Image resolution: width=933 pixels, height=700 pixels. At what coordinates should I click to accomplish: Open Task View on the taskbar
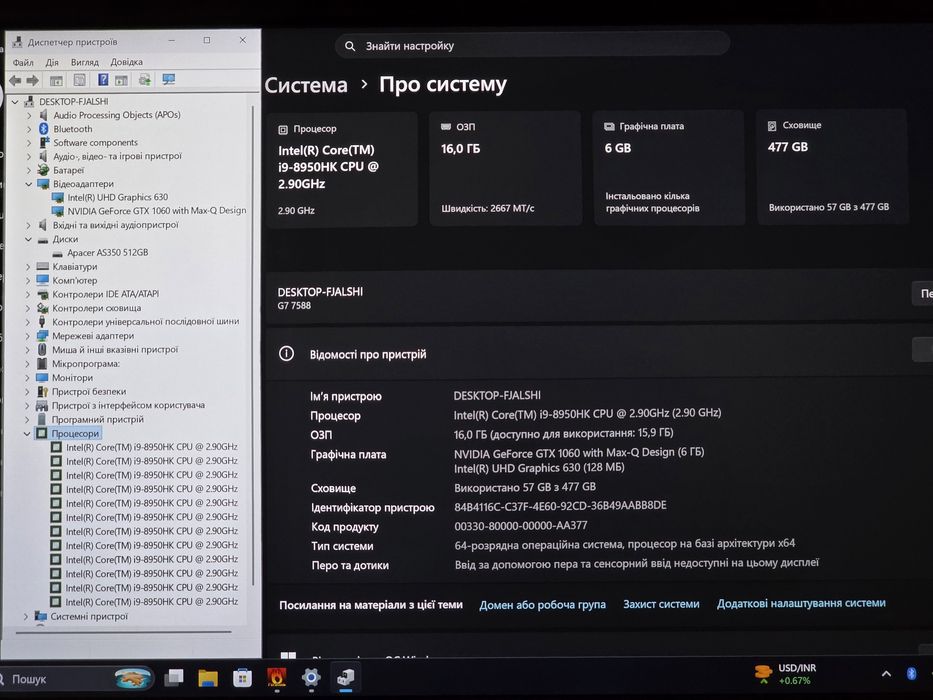click(x=174, y=677)
